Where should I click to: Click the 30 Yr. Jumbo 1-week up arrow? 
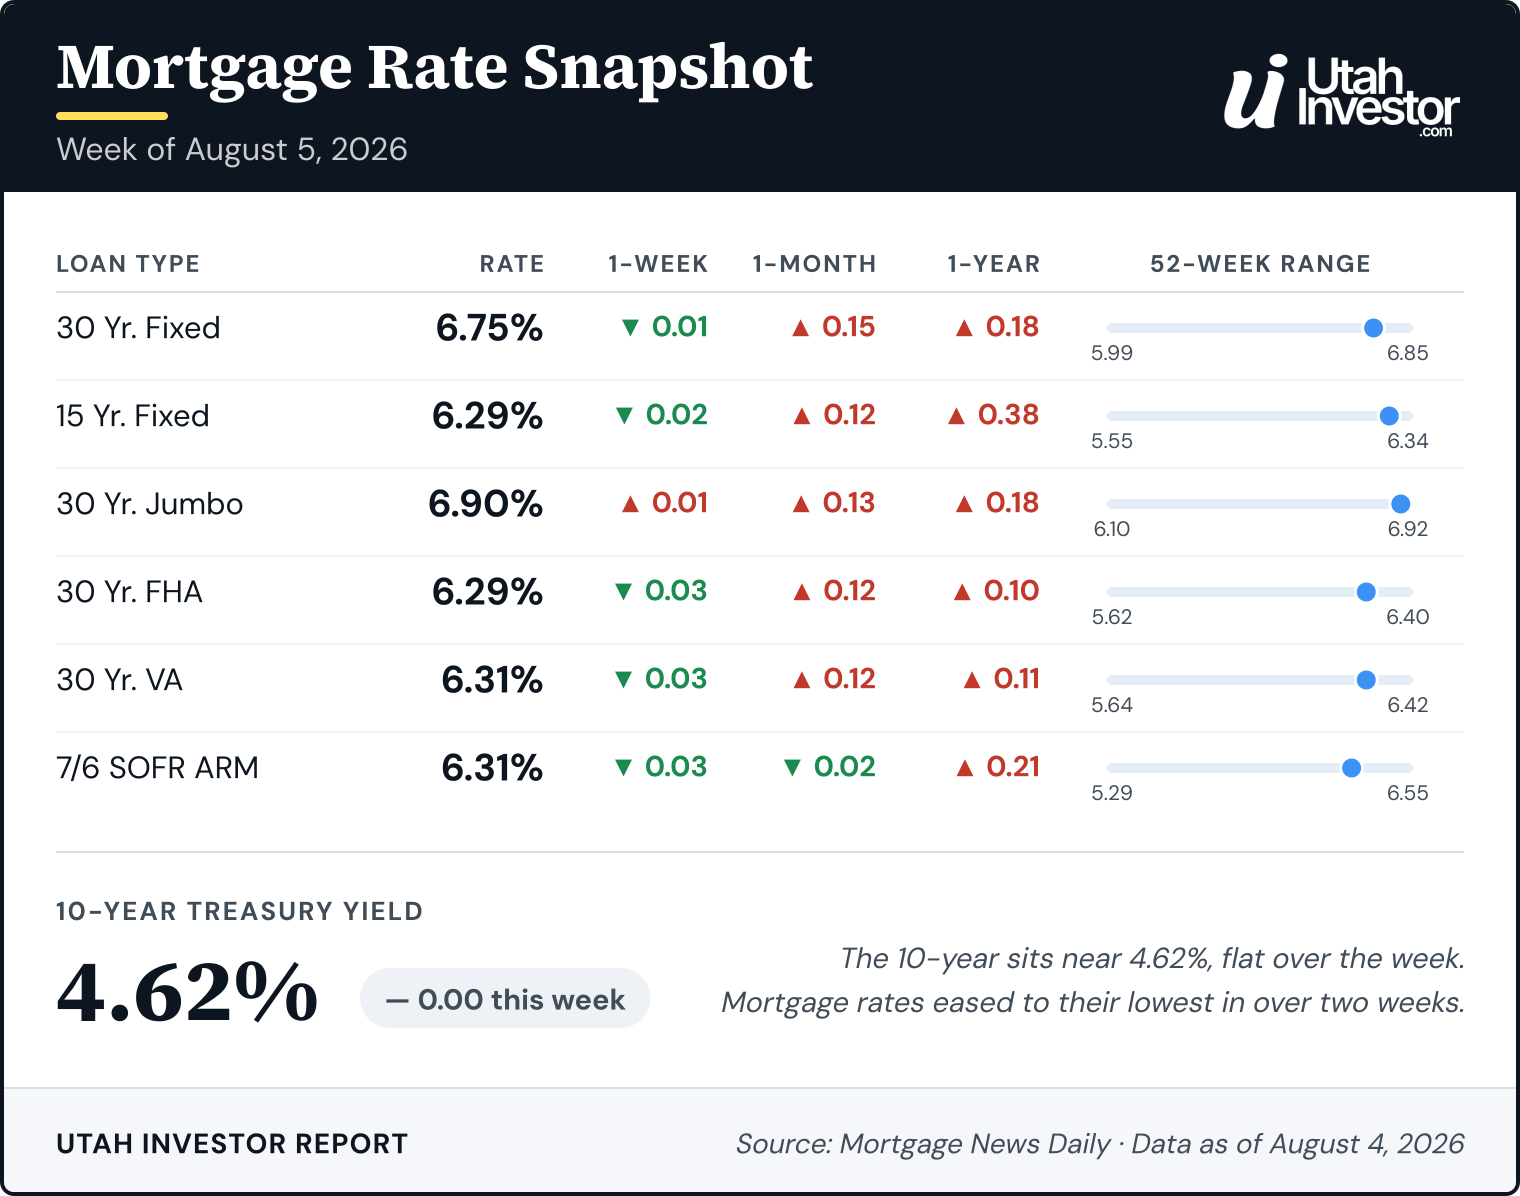(630, 503)
